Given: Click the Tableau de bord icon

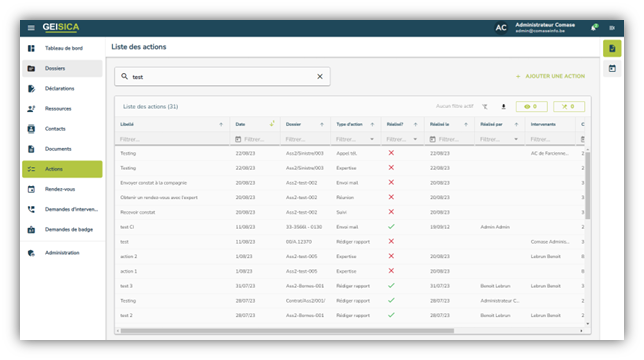Looking at the screenshot, I should pos(31,48).
